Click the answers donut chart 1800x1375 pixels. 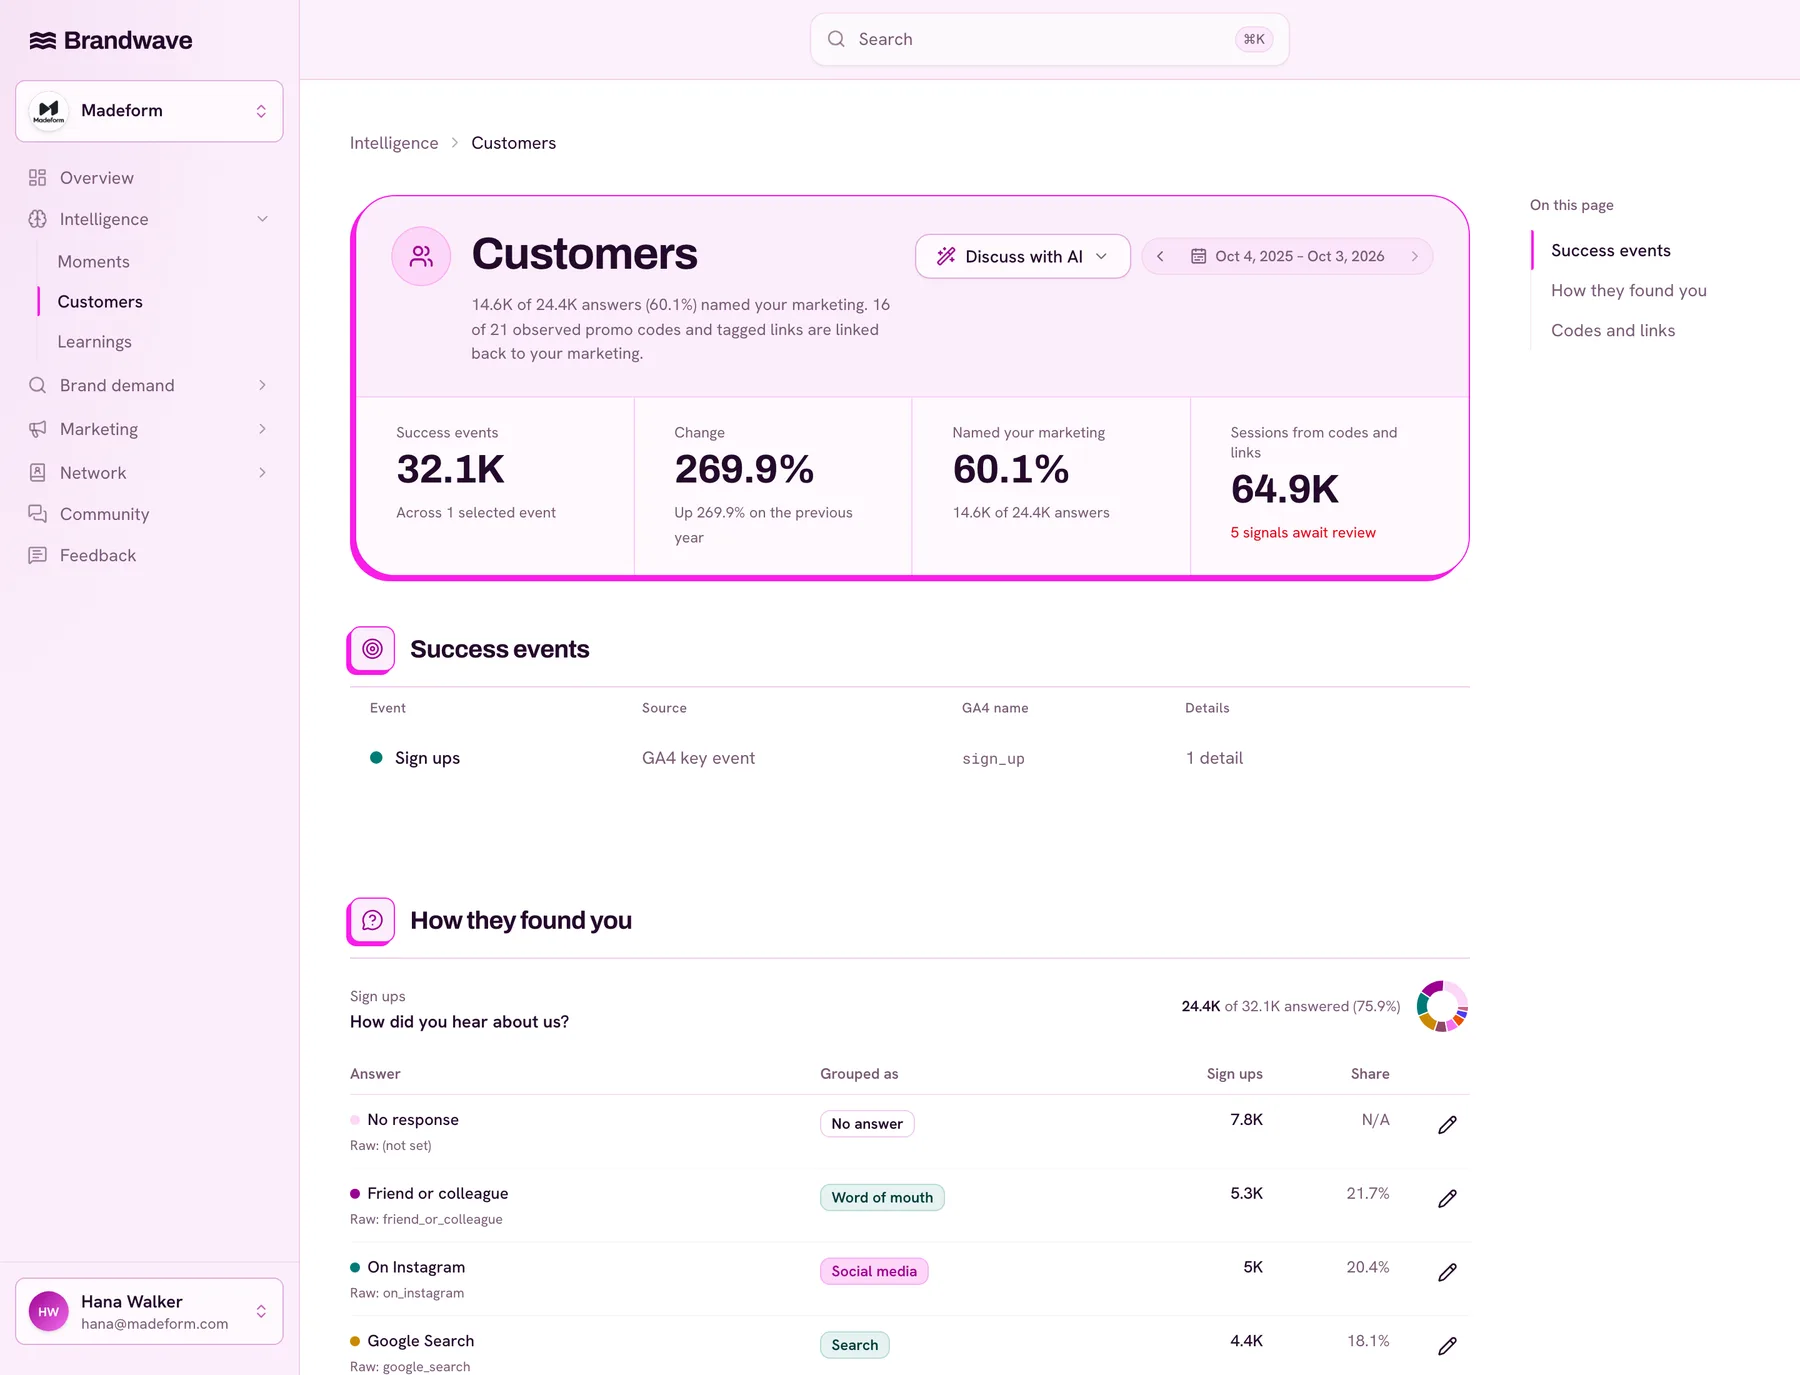(1442, 1006)
